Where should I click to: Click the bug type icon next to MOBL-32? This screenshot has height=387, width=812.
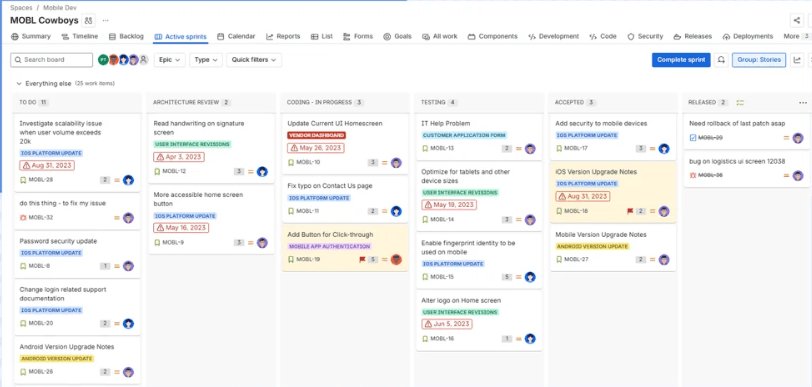tap(23, 218)
